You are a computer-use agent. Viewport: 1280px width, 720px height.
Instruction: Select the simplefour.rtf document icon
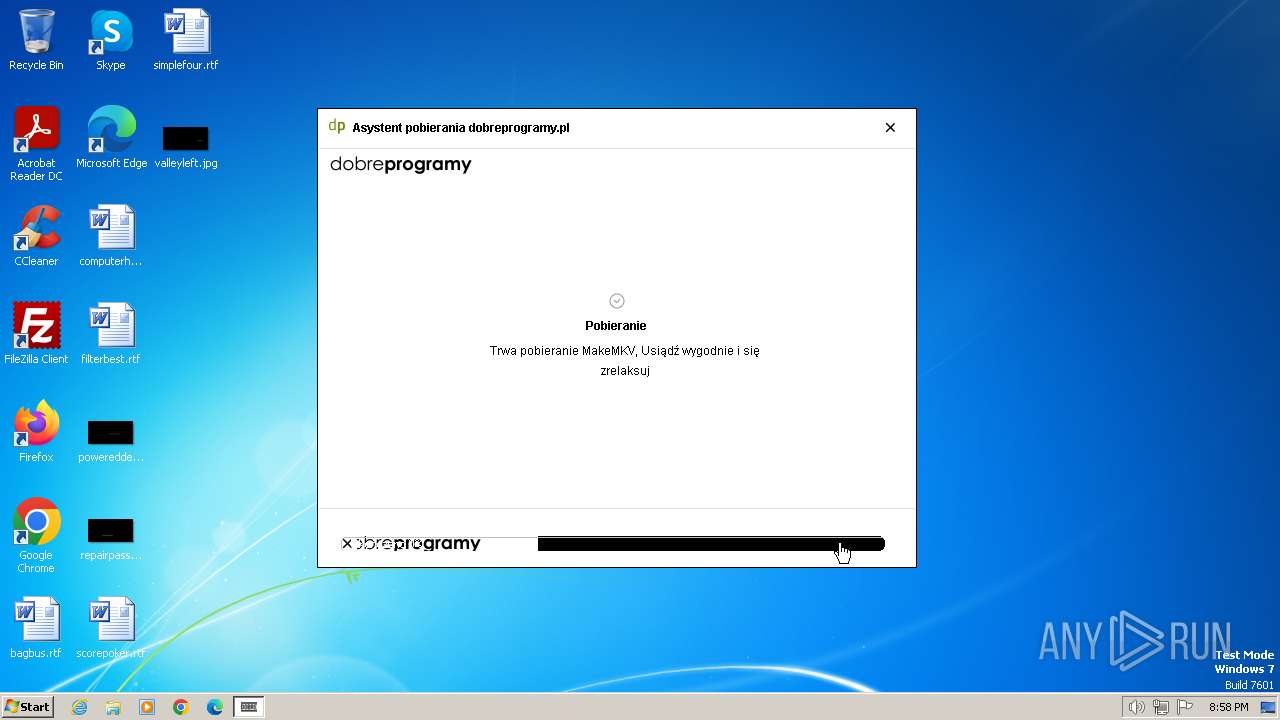click(186, 41)
